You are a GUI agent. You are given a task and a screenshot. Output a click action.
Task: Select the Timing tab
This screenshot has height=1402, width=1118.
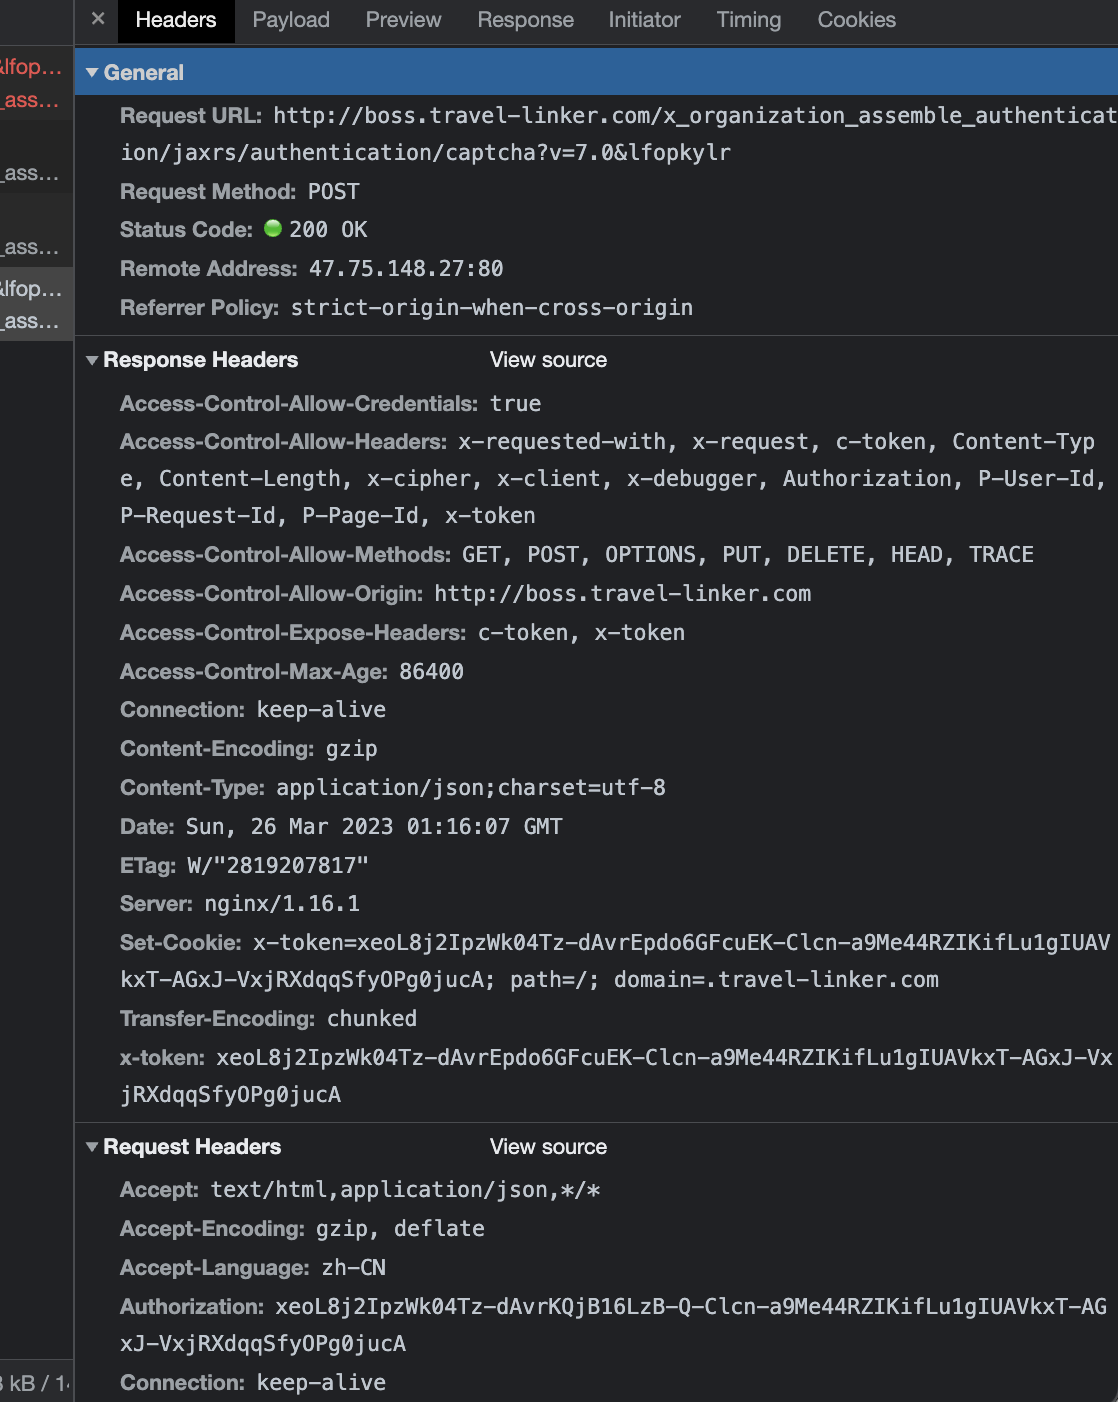click(x=748, y=20)
